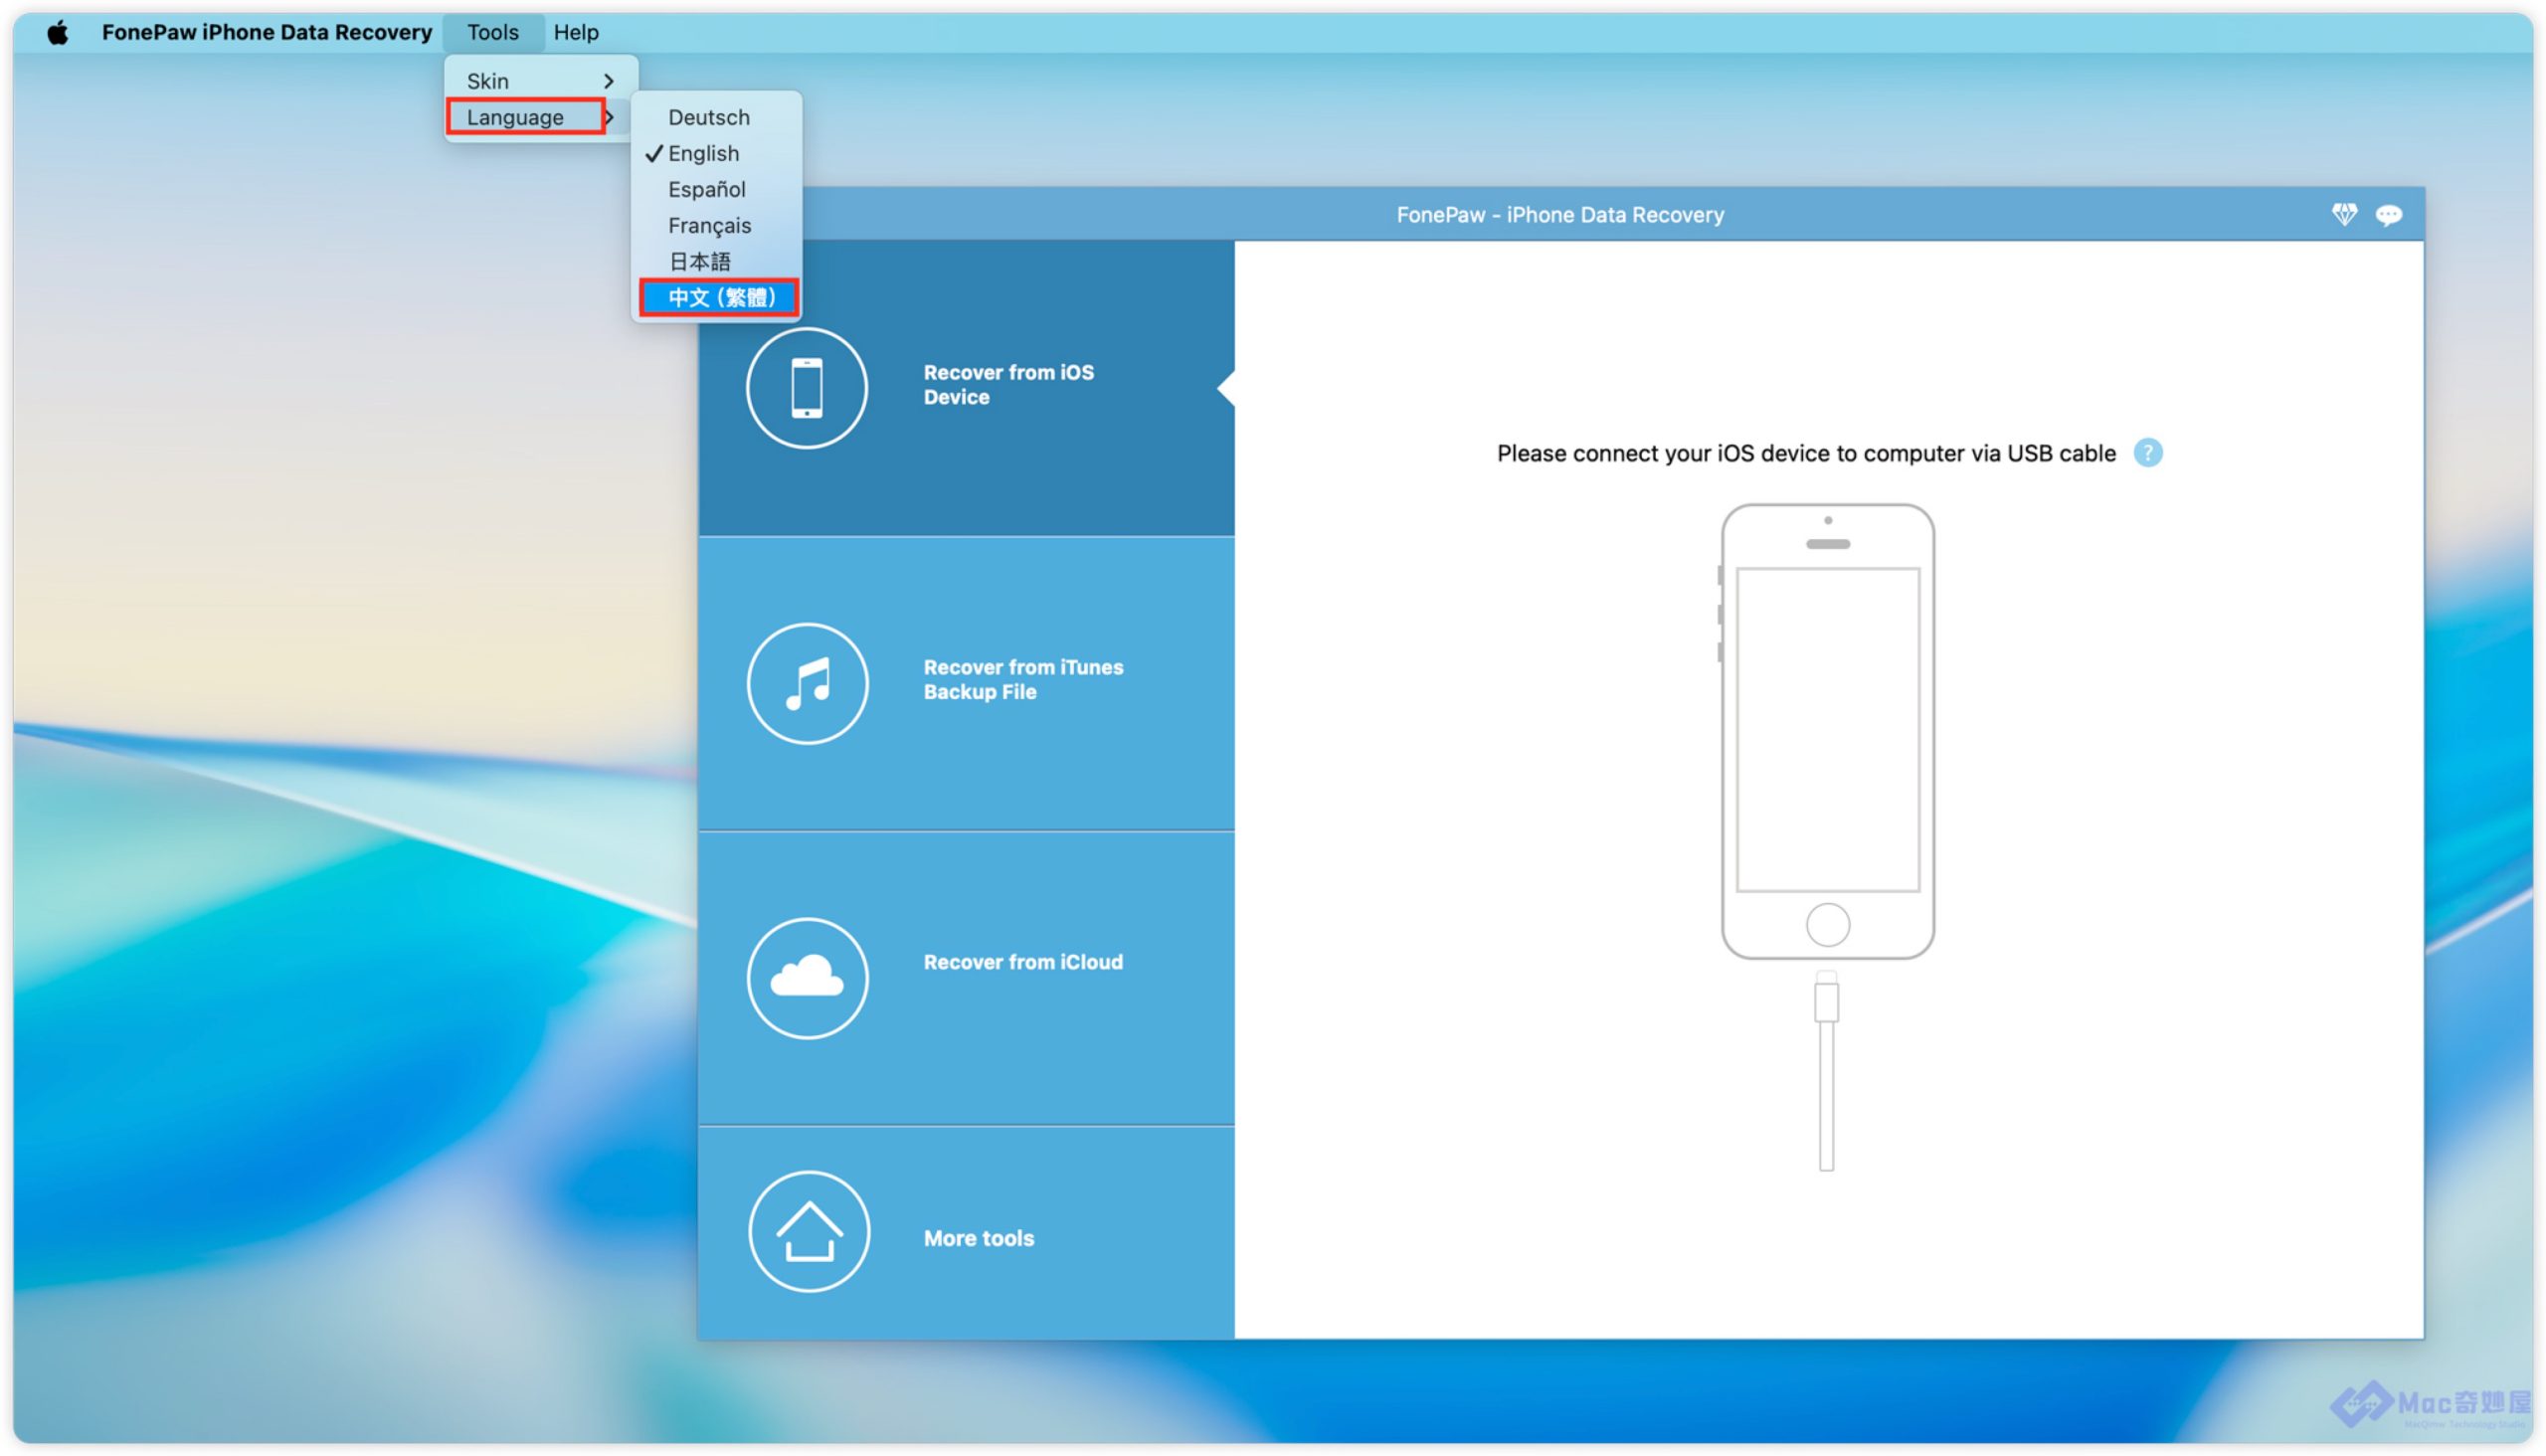Expand the Skin submenu
This screenshot has width=2546, height=1456.
coord(540,81)
